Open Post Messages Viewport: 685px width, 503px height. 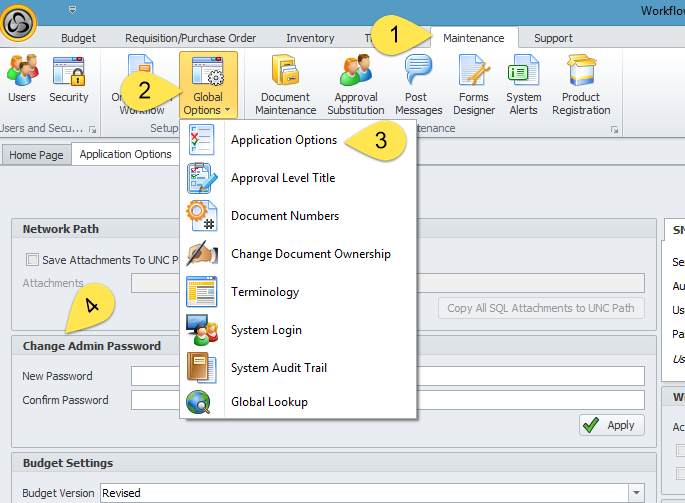pos(417,84)
